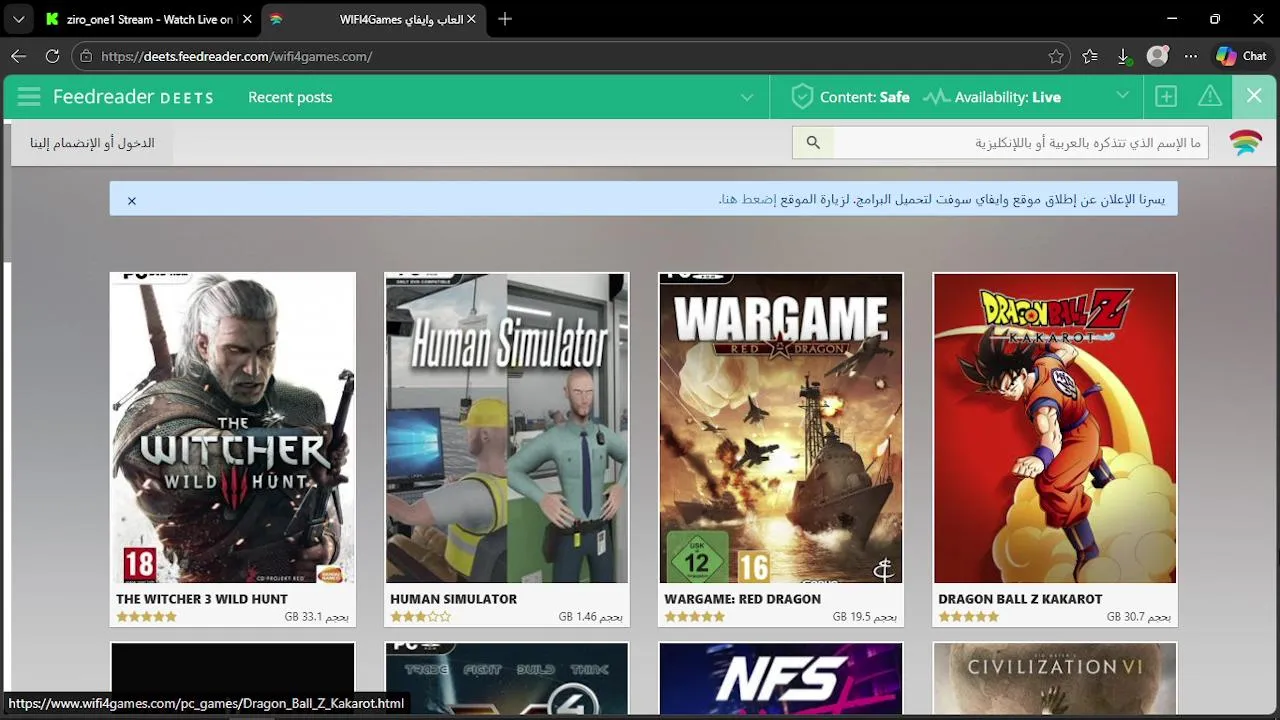The height and width of the screenshot is (720, 1280).
Task: Open The Witcher 3 cover thumbnail
Action: [x=232, y=427]
